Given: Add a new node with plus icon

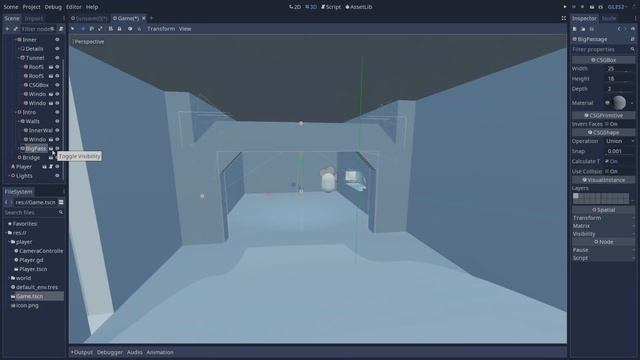Looking at the screenshot, I should click(7, 29).
